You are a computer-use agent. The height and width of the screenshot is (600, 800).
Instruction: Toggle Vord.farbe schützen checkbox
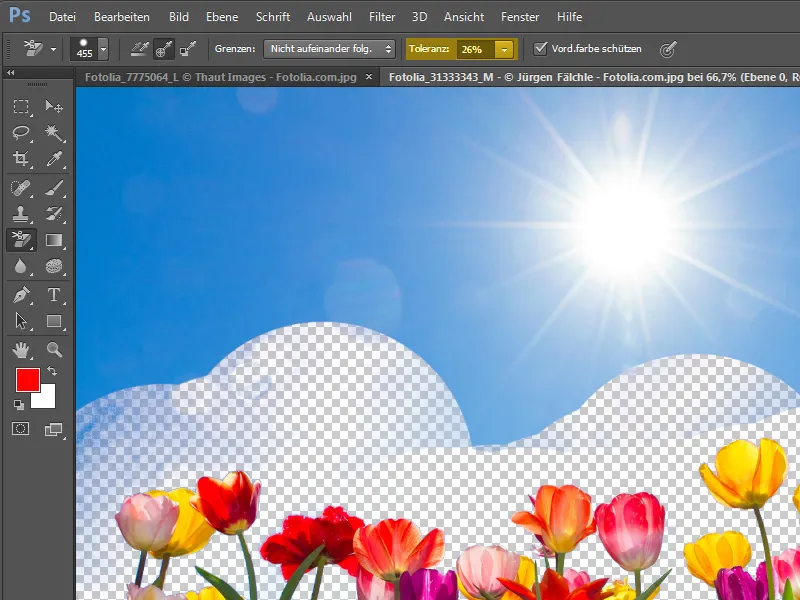[540, 49]
